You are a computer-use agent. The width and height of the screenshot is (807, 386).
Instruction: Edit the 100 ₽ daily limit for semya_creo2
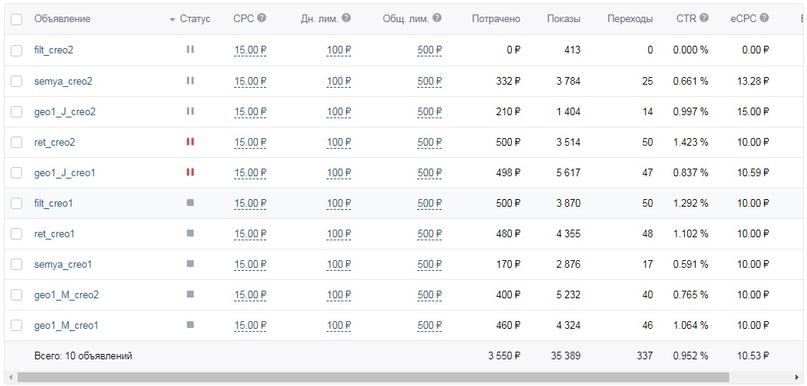[x=339, y=81]
